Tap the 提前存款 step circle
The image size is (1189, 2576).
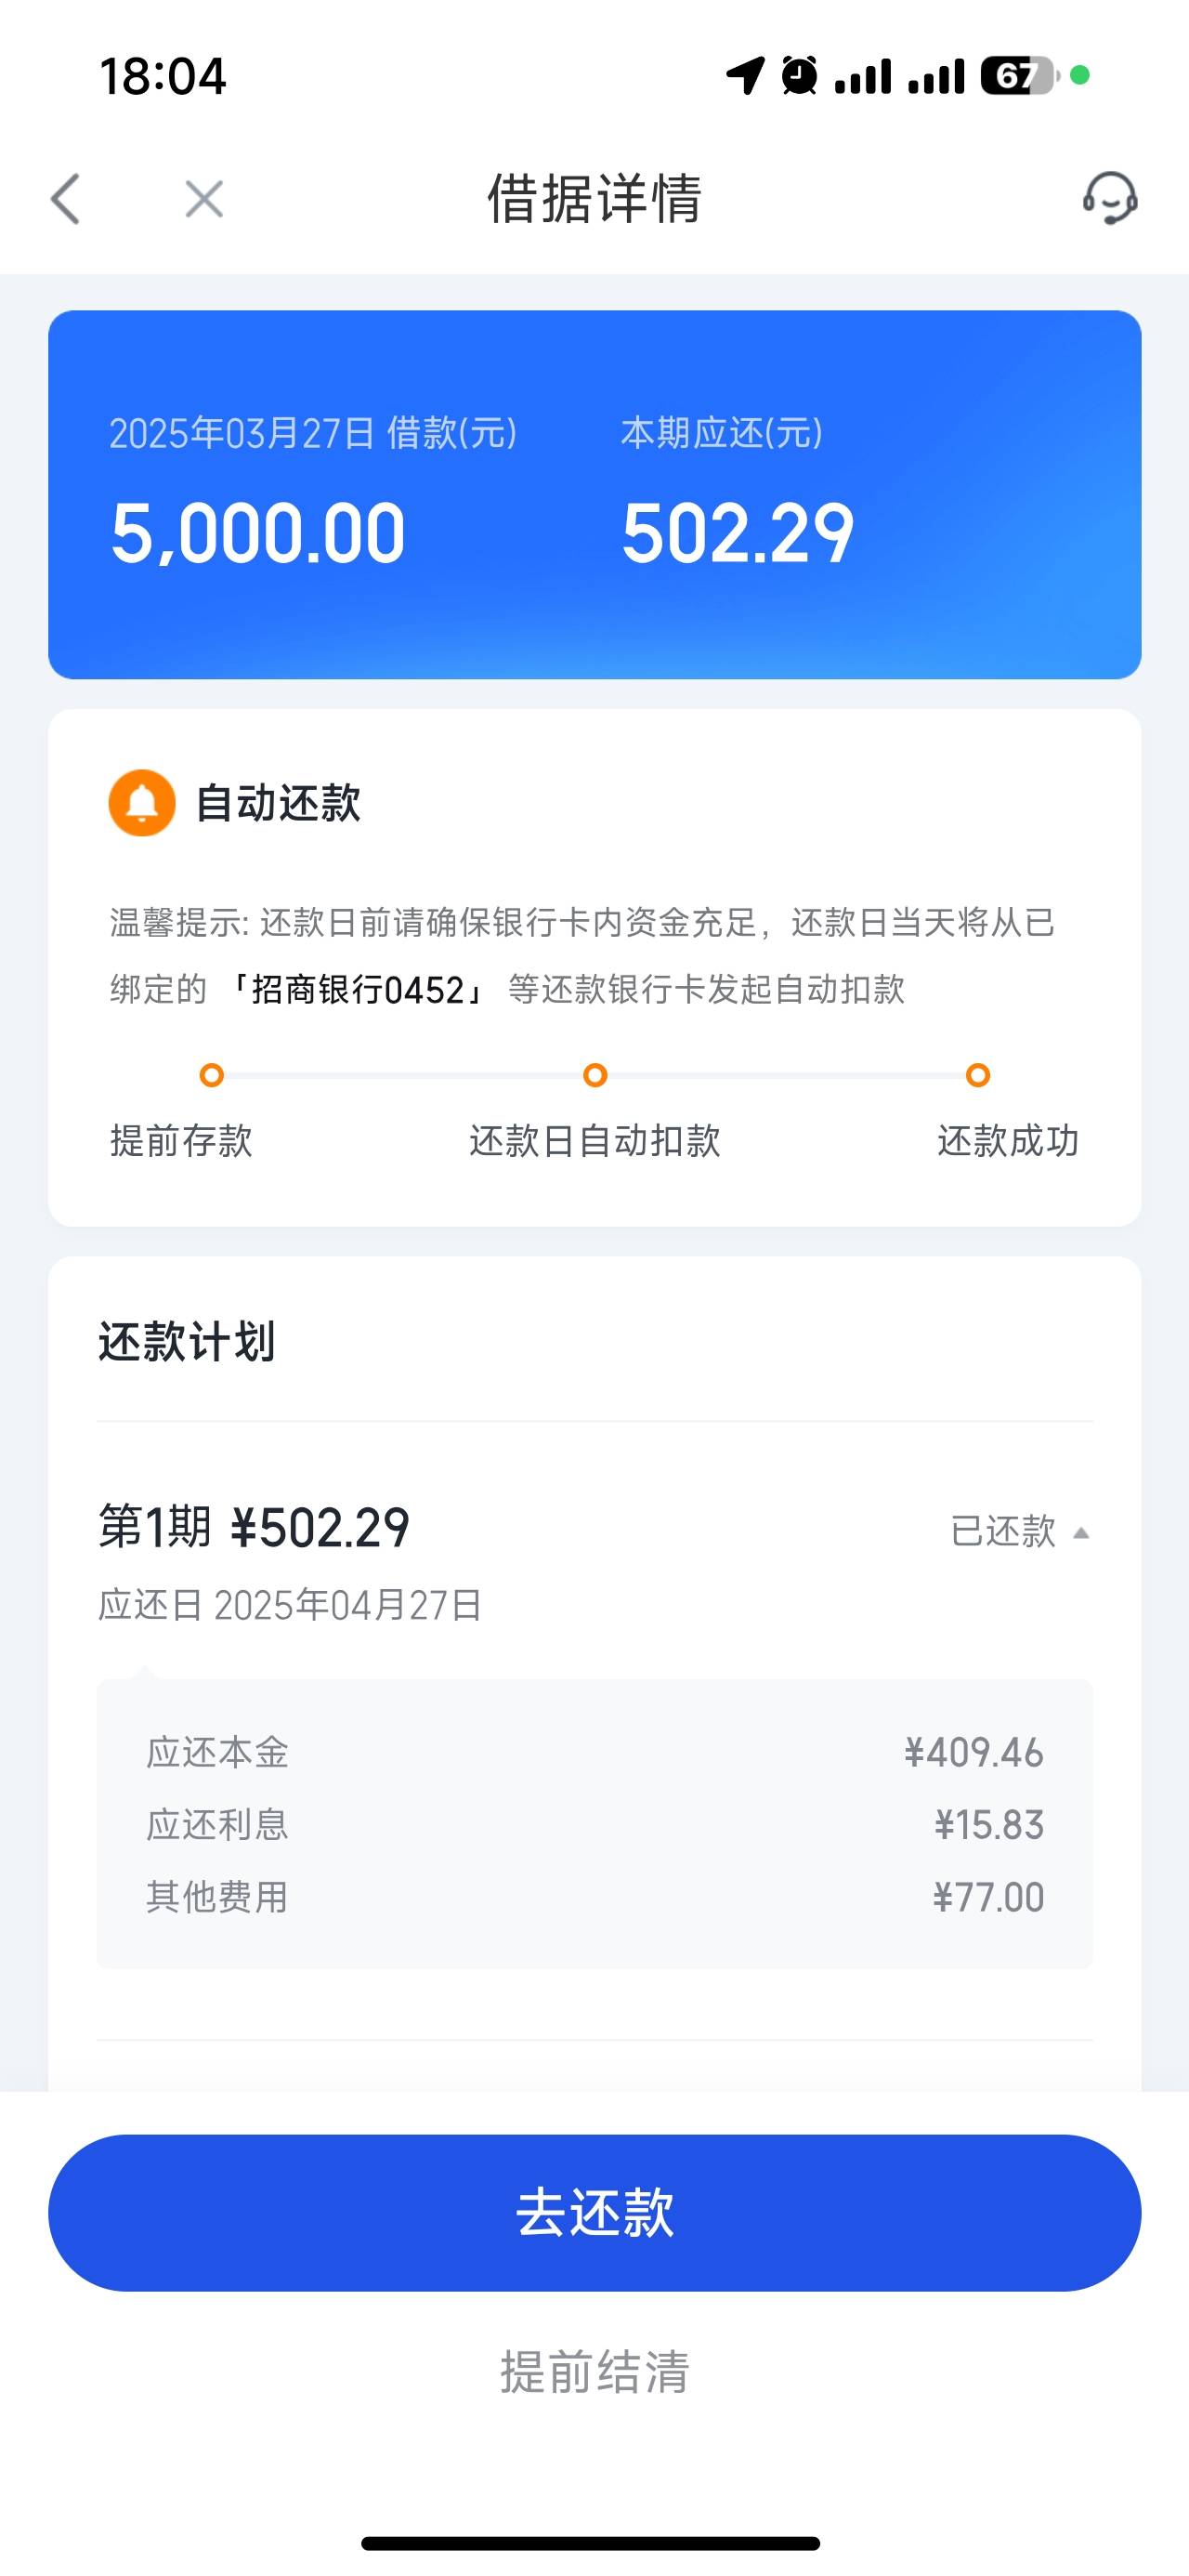pyautogui.click(x=211, y=1075)
